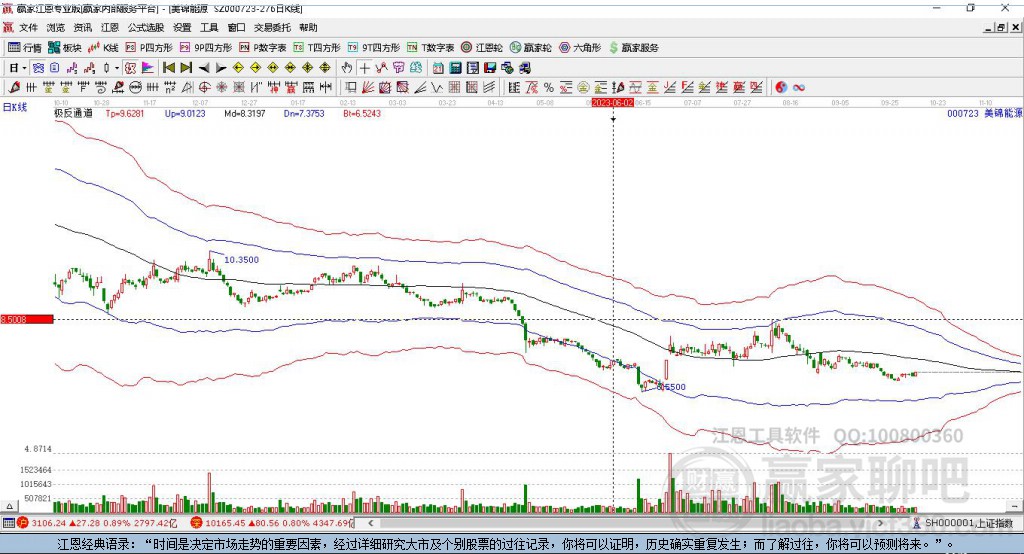The image size is (1024, 554).
Task: Open the calculator icon
Action: tap(455, 68)
